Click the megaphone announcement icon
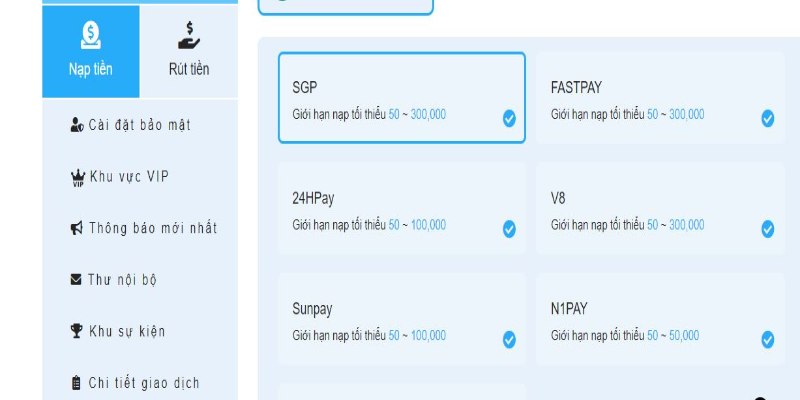The width and height of the screenshot is (800, 400). pyautogui.click(x=77, y=228)
